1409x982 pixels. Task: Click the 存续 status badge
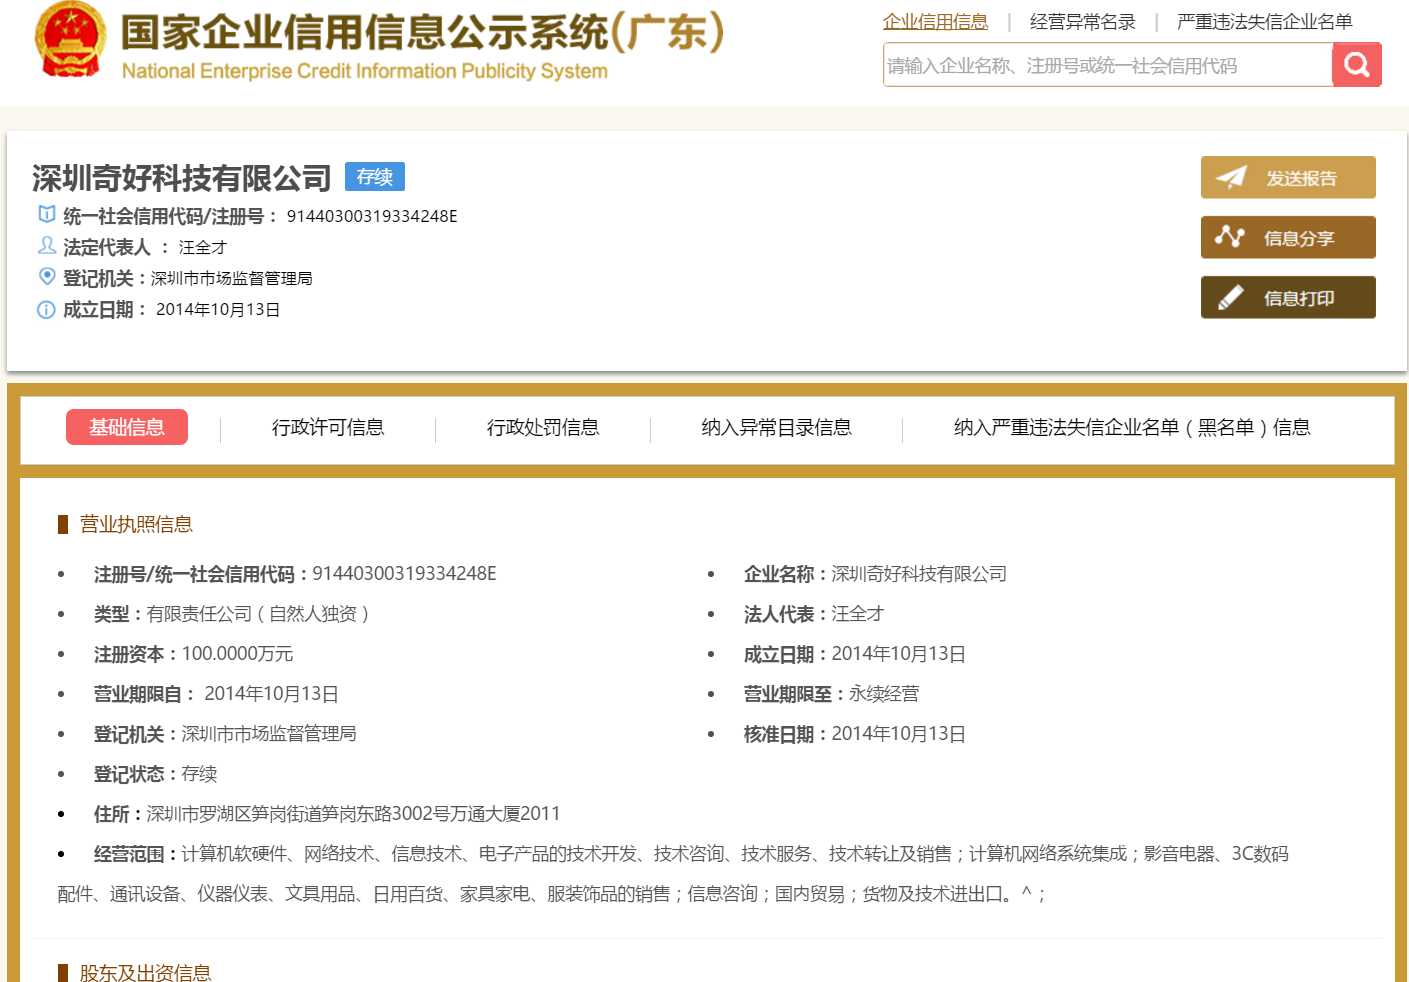coord(375,177)
